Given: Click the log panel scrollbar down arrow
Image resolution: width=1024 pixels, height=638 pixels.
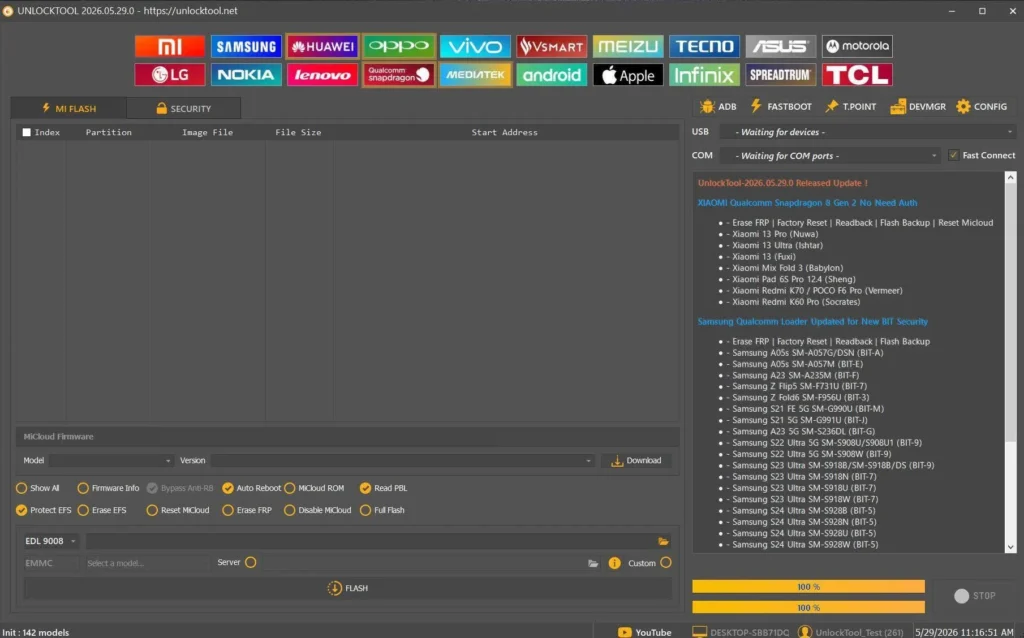Looking at the screenshot, I should click(1010, 547).
